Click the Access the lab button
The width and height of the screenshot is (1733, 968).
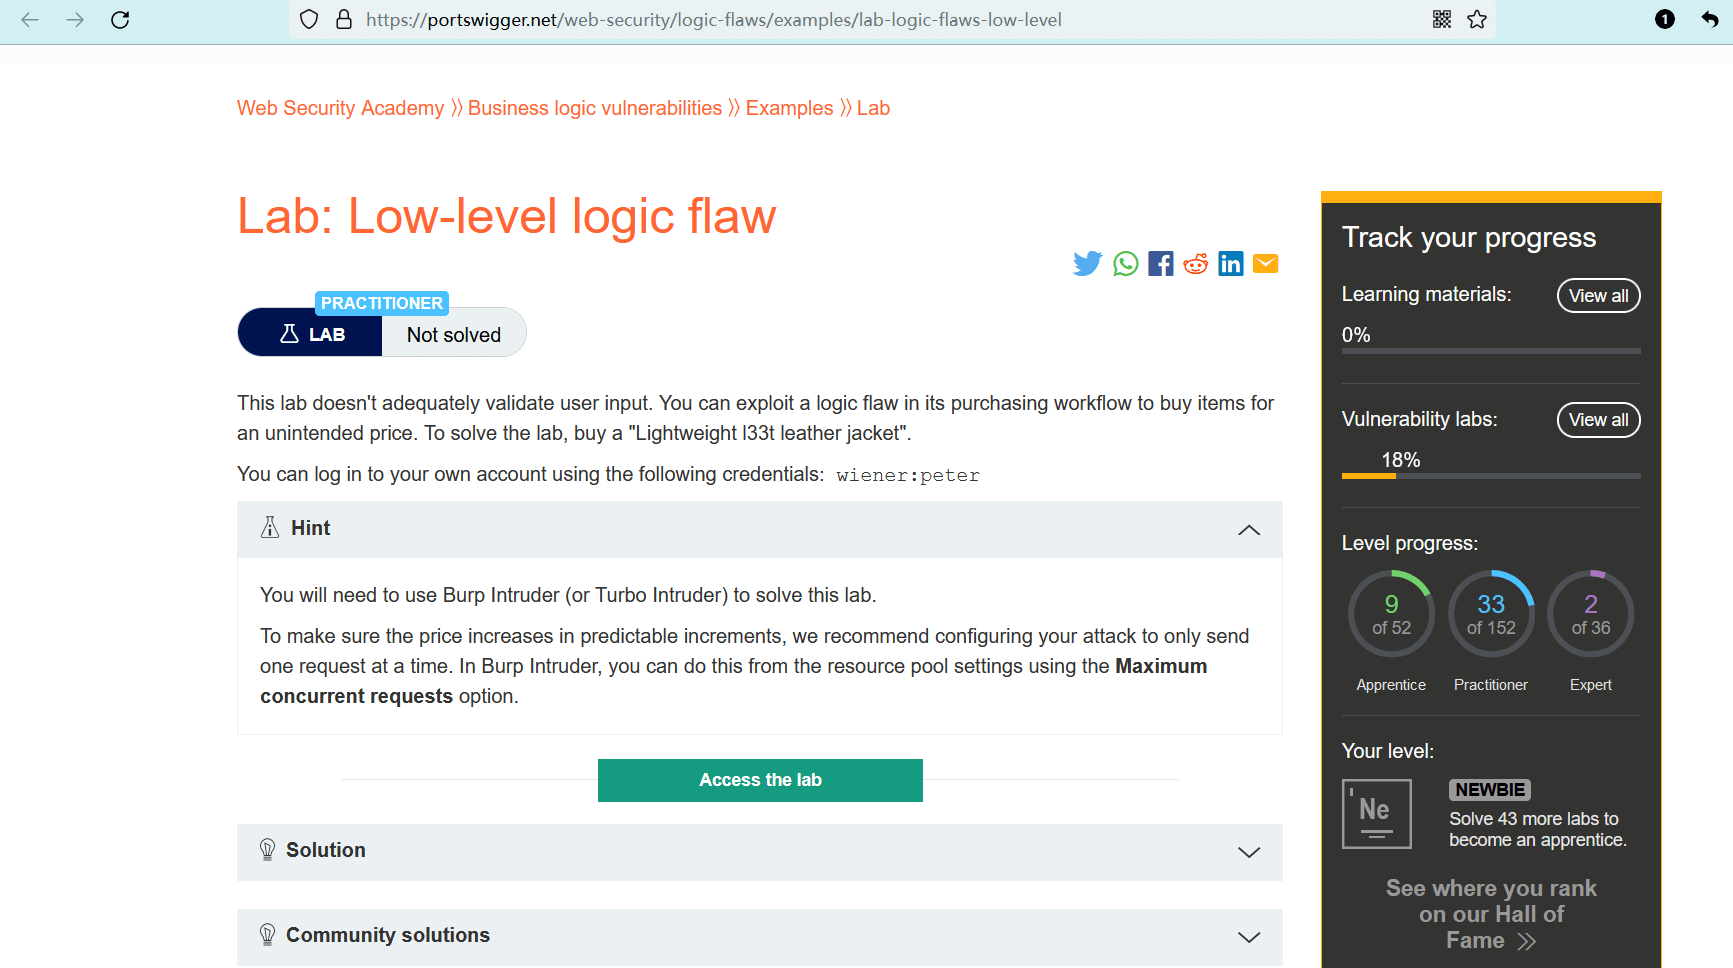[760, 780]
